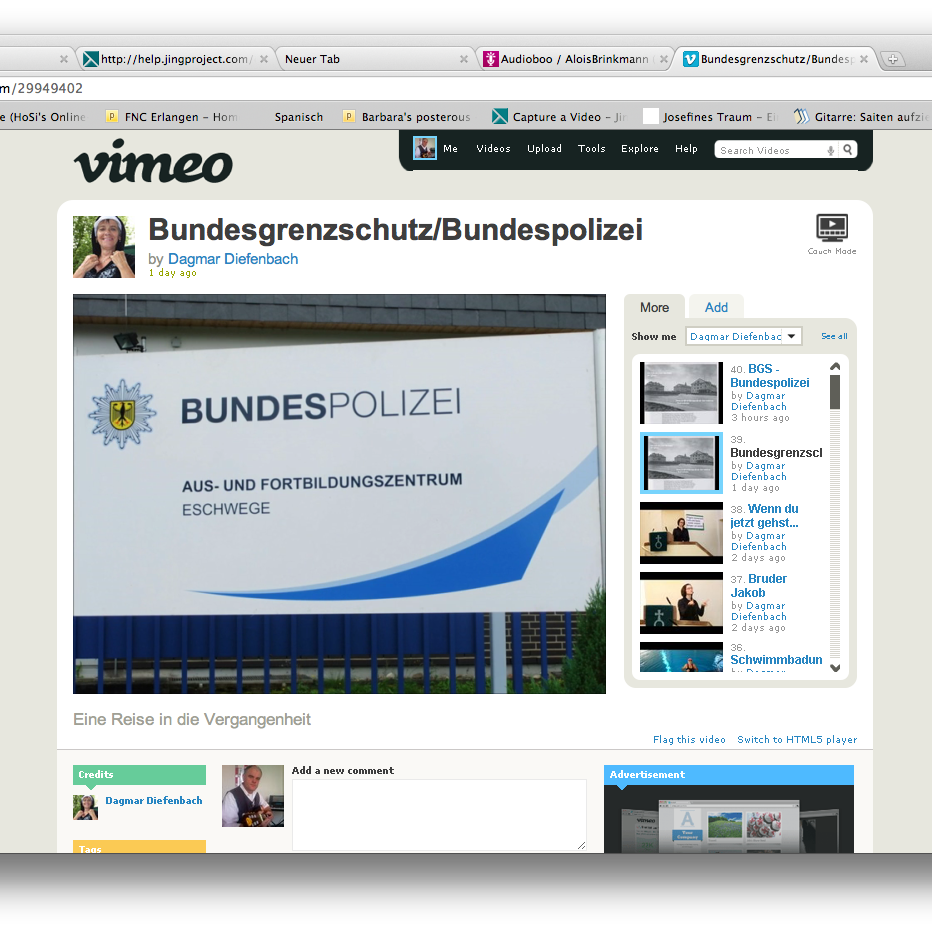The width and height of the screenshot is (932, 932).
Task: Open the Explore menu in Vimeo navigation
Action: click(x=639, y=149)
